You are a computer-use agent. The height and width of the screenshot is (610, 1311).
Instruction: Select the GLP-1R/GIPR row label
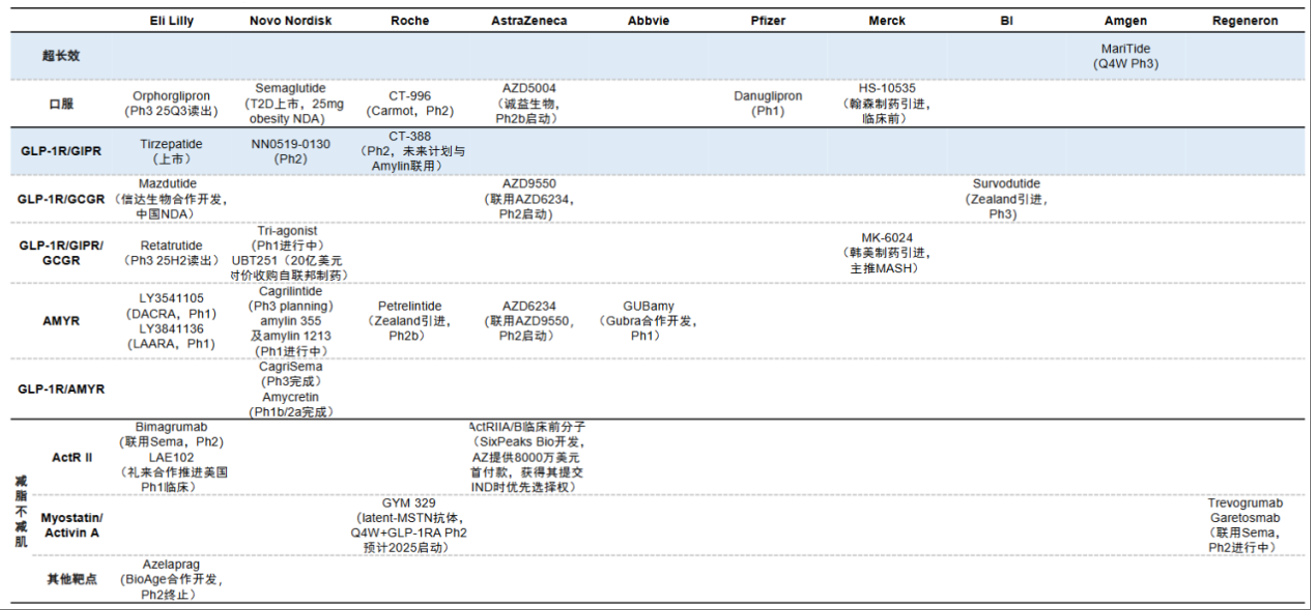61,151
